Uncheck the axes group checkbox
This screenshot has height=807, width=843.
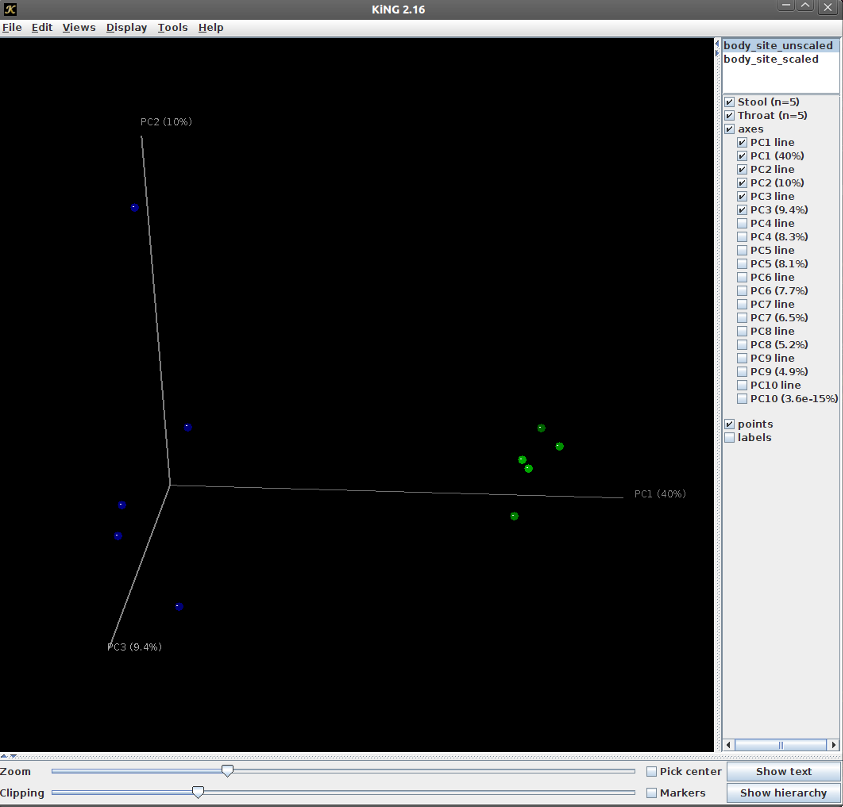click(730, 129)
